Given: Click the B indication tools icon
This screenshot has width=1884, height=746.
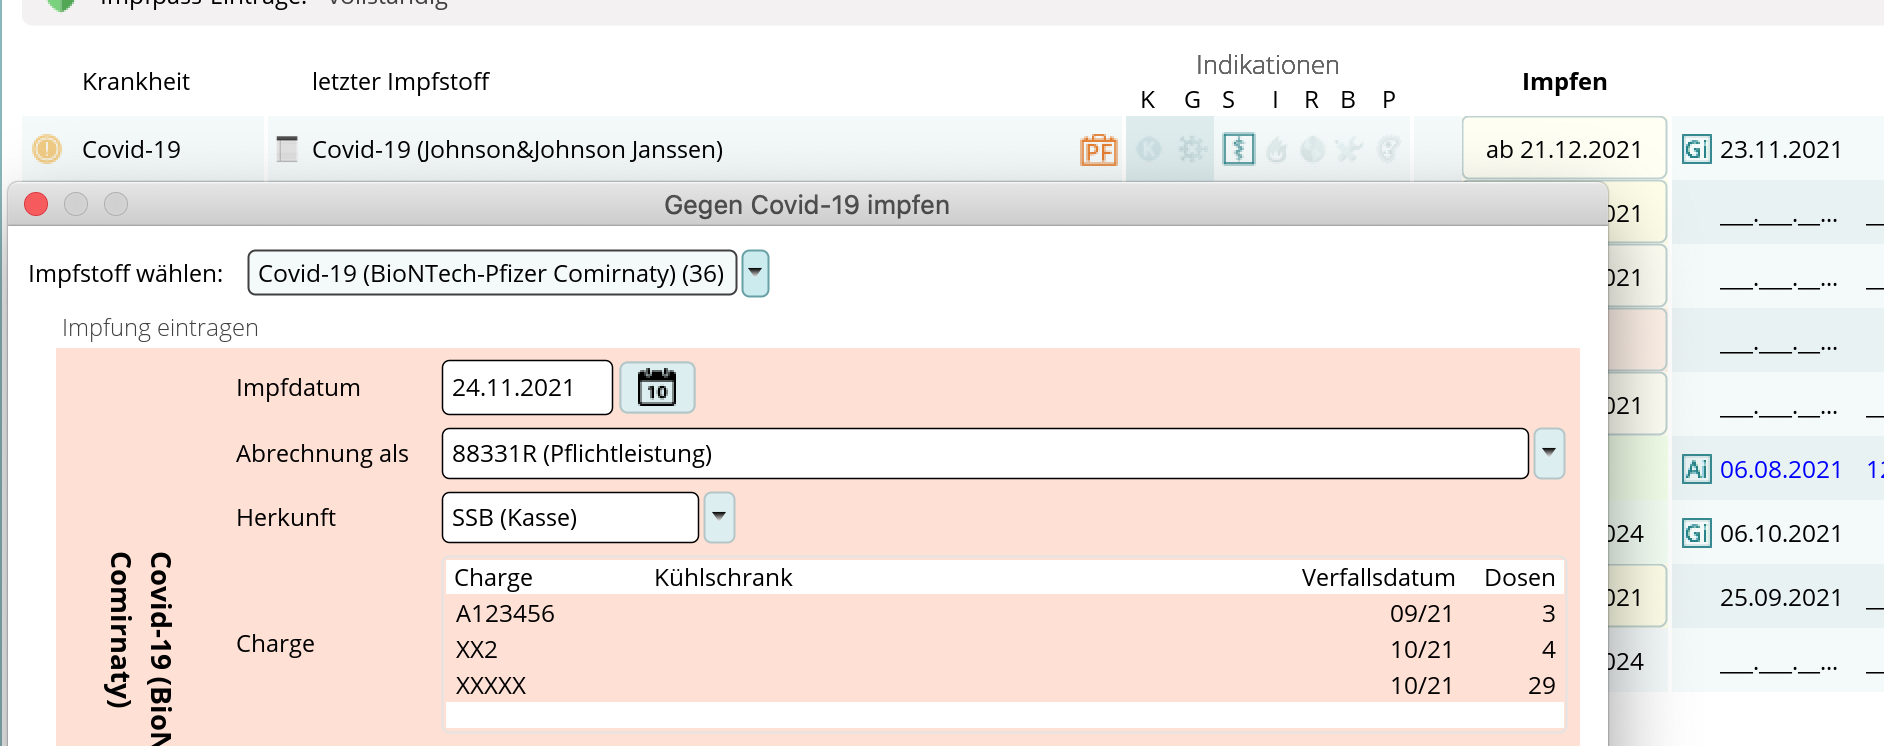Looking at the screenshot, I should coord(1349,150).
